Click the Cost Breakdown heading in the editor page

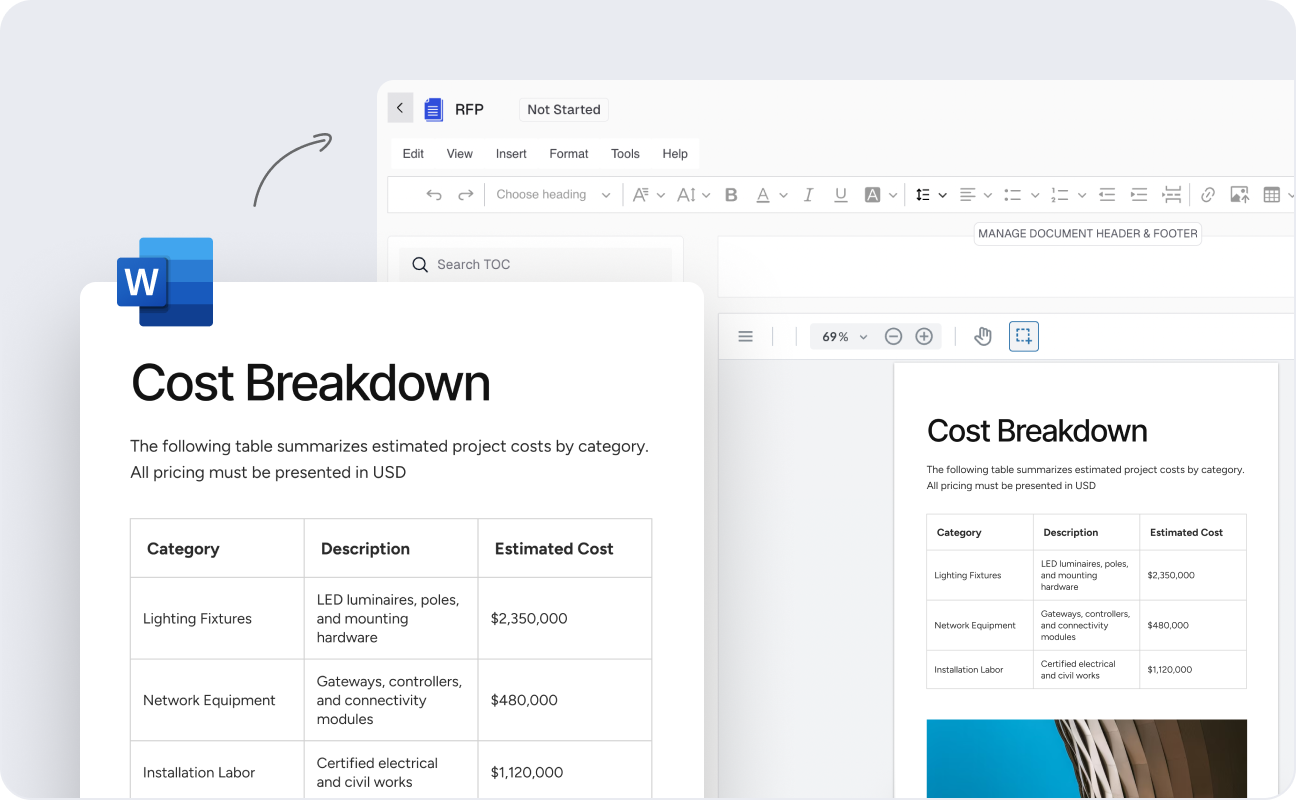click(1037, 431)
